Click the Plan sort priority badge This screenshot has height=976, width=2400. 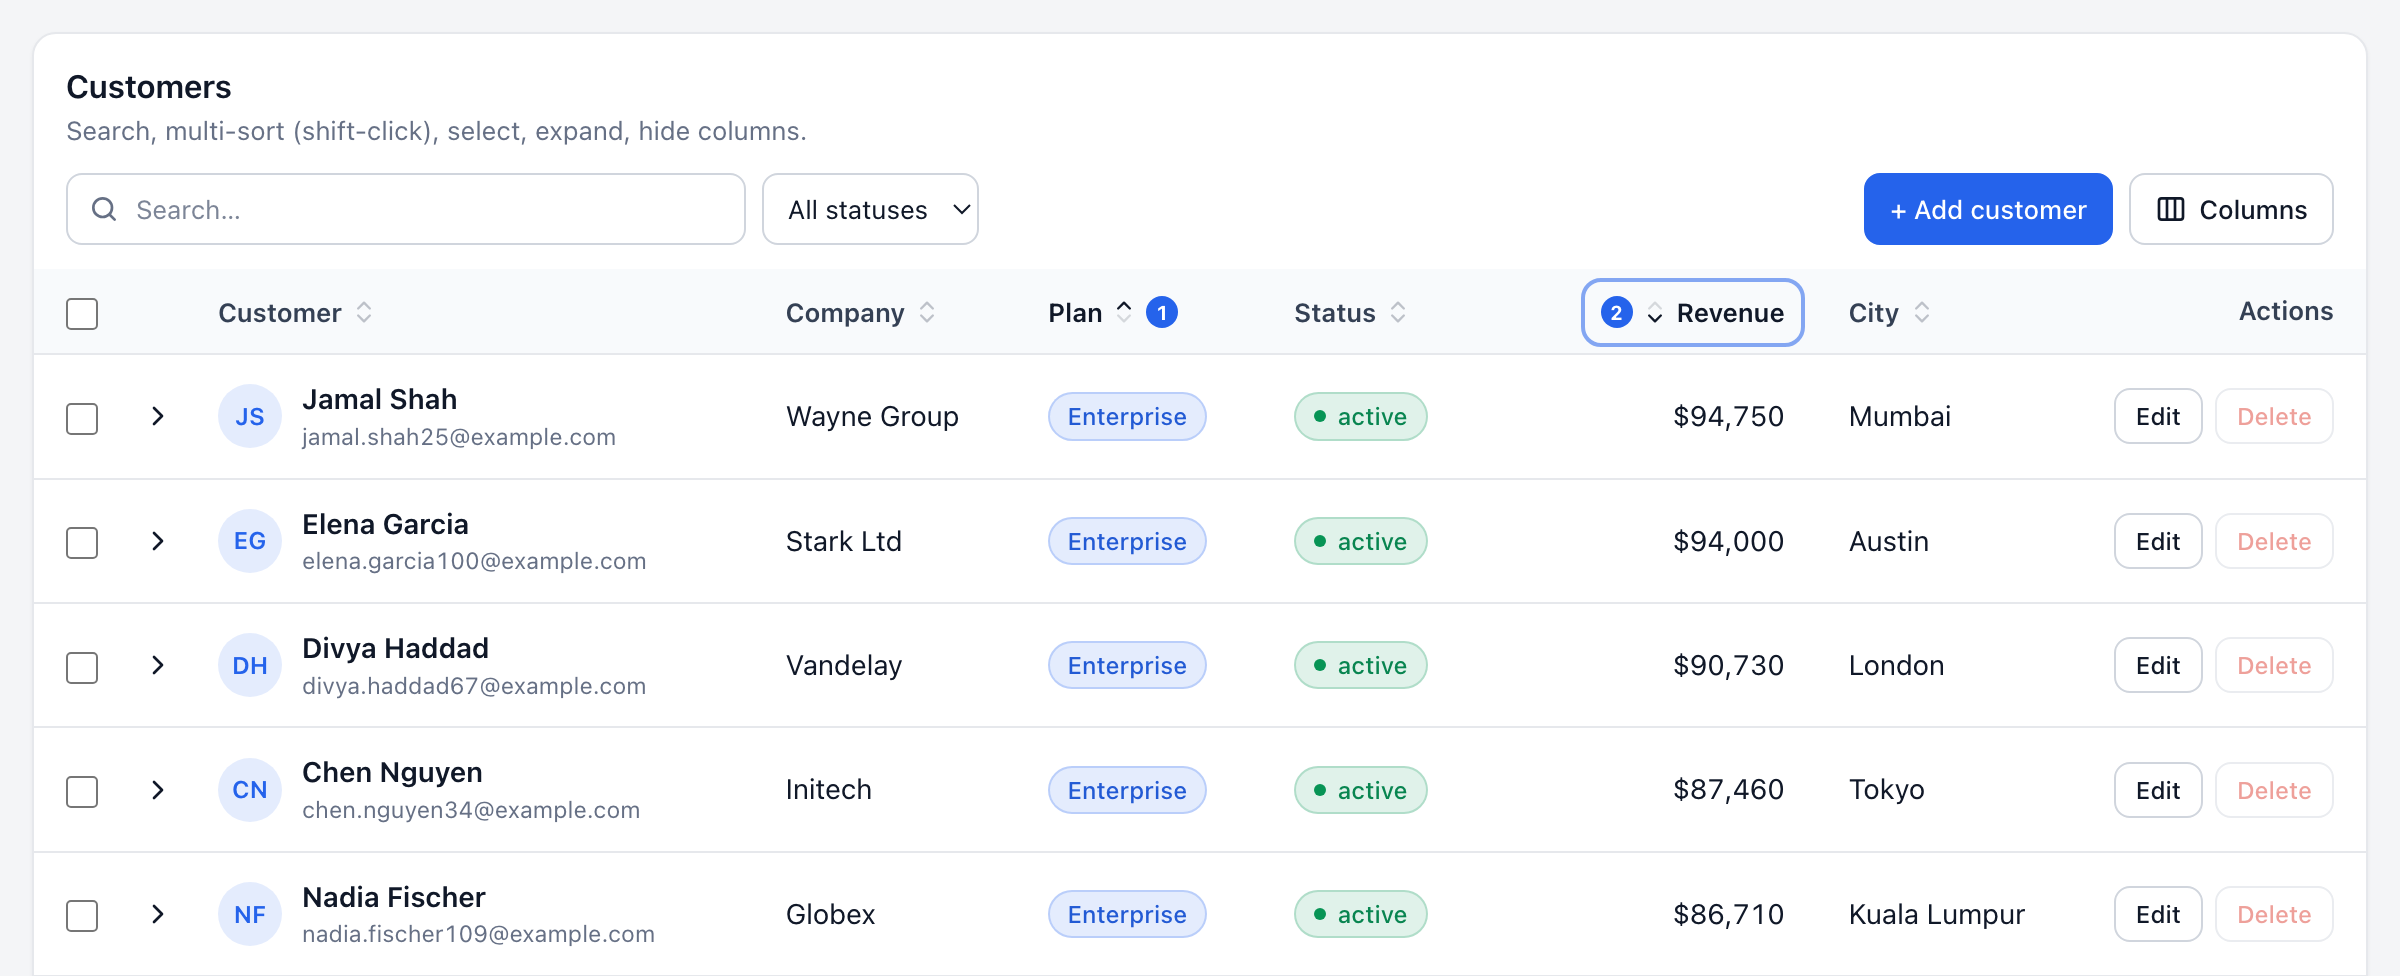[x=1162, y=313]
